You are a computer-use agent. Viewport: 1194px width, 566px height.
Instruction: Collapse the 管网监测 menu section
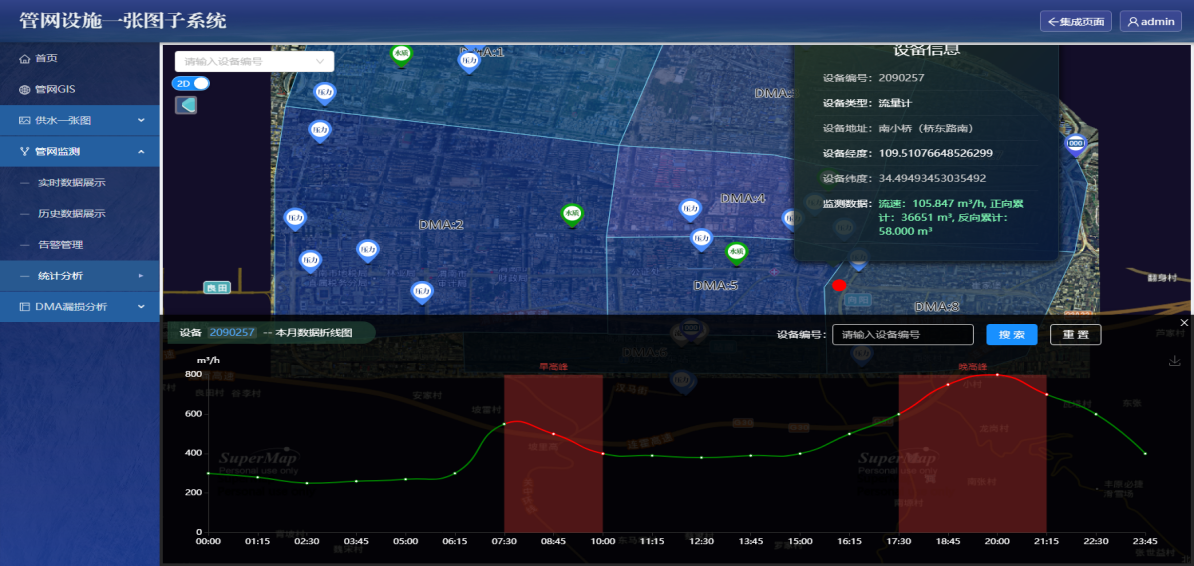tap(80, 152)
